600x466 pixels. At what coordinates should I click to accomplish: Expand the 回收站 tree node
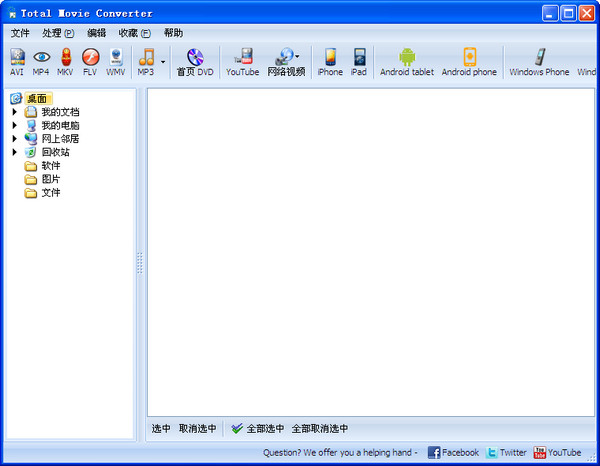click(15, 152)
